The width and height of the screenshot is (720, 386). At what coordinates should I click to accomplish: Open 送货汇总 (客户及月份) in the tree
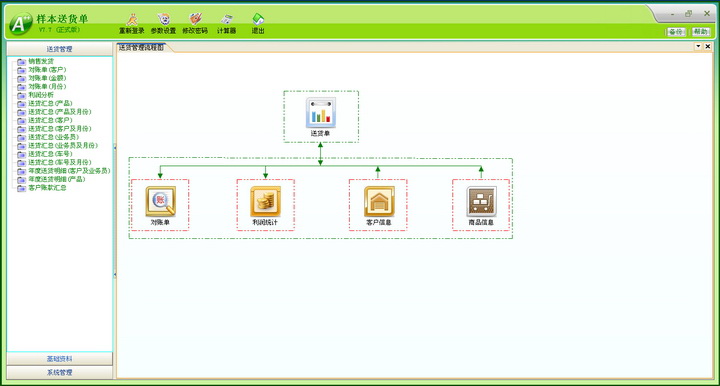click(60, 129)
